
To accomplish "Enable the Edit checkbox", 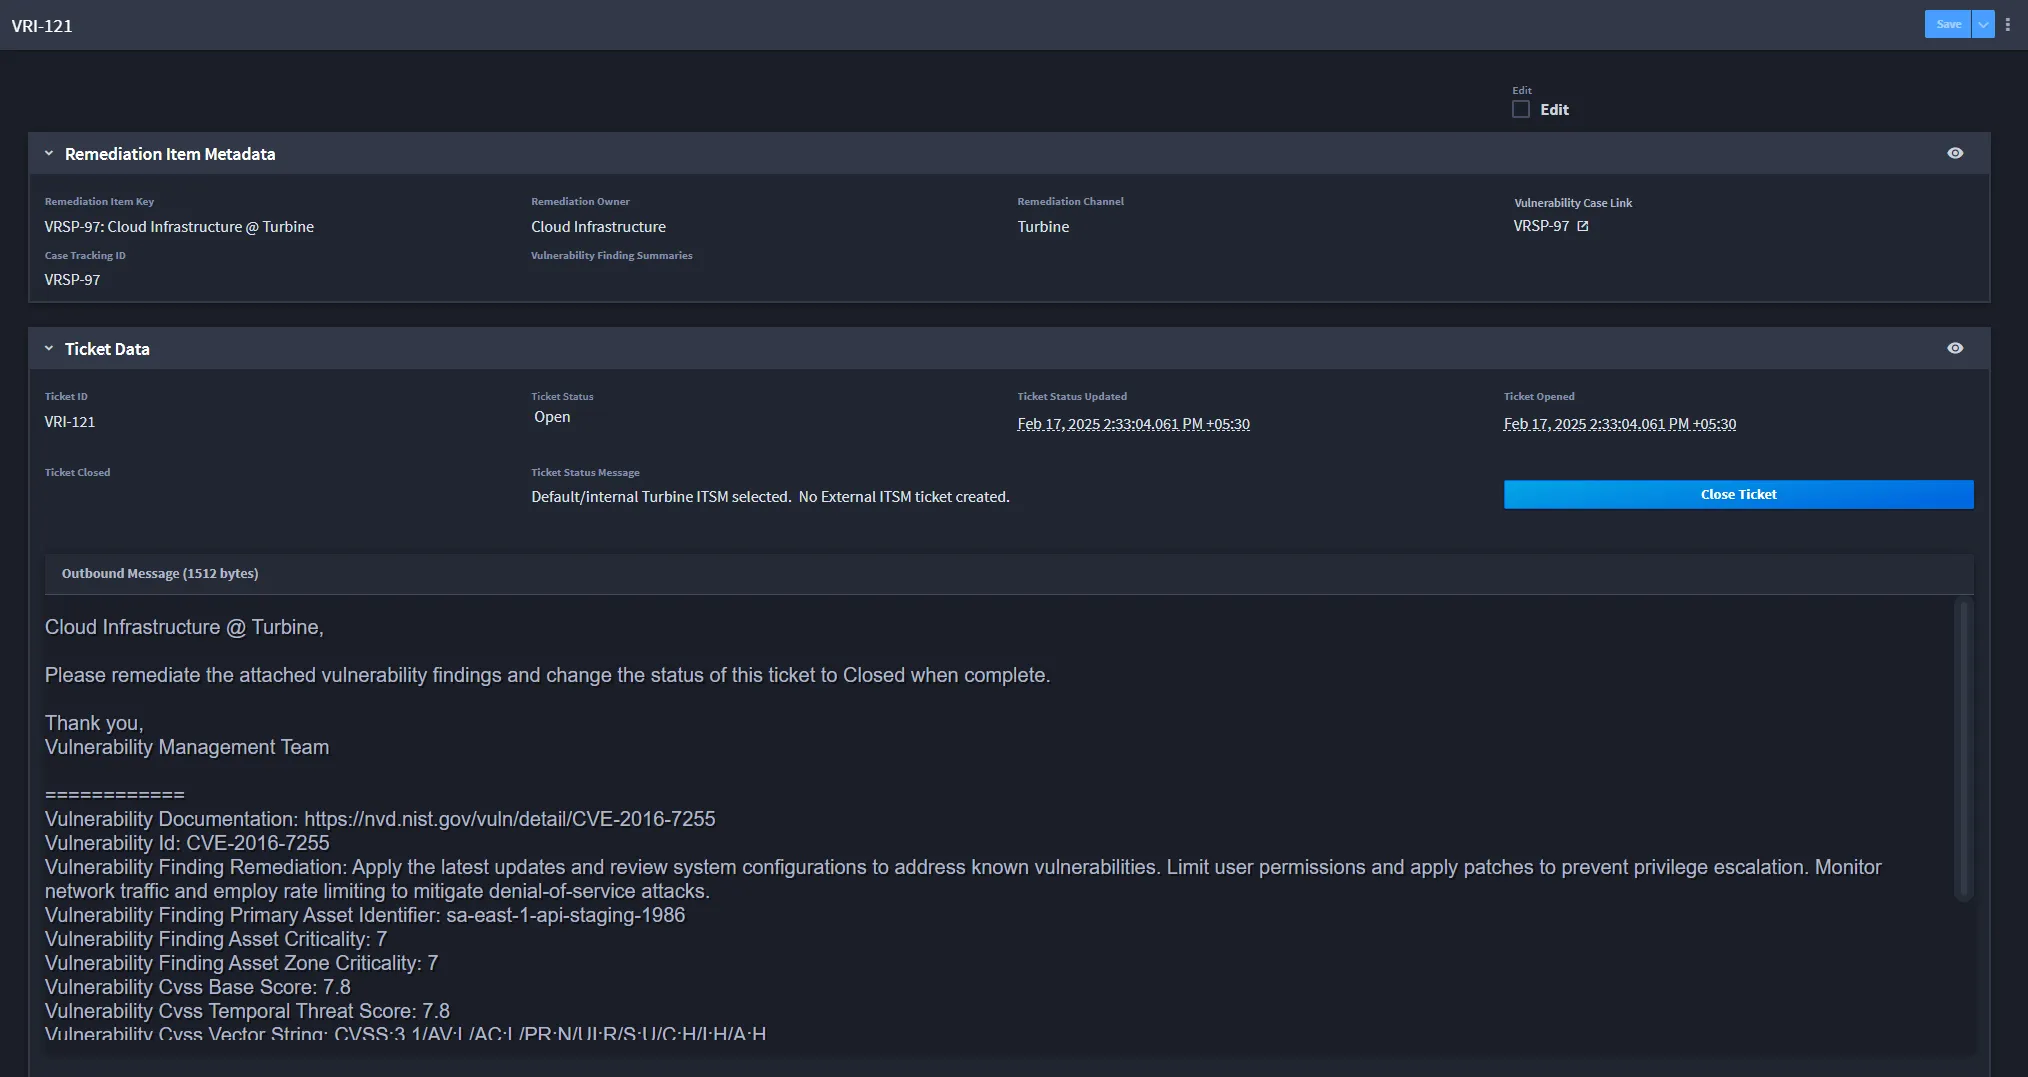I will tap(1521, 109).
